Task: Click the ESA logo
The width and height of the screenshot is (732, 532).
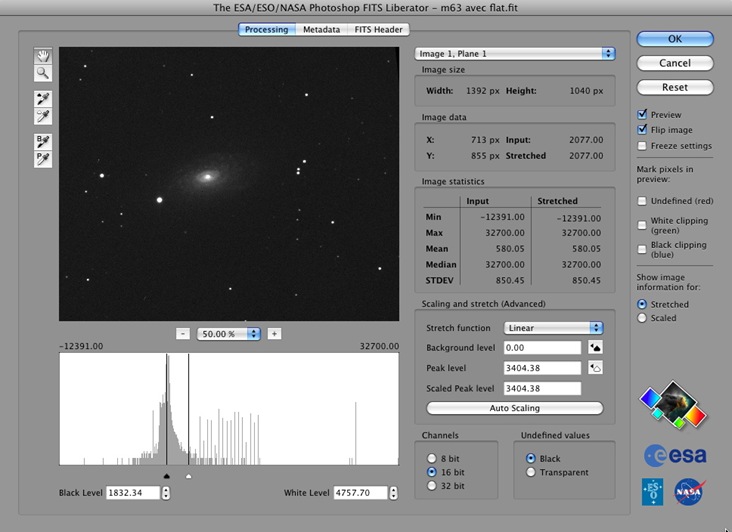Action: [675, 455]
